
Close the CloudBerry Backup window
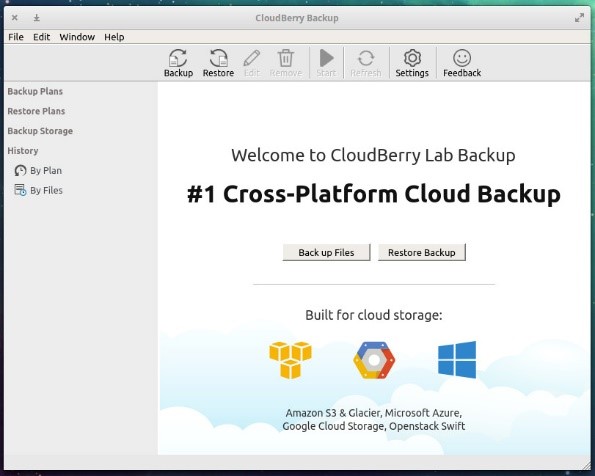click(14, 17)
